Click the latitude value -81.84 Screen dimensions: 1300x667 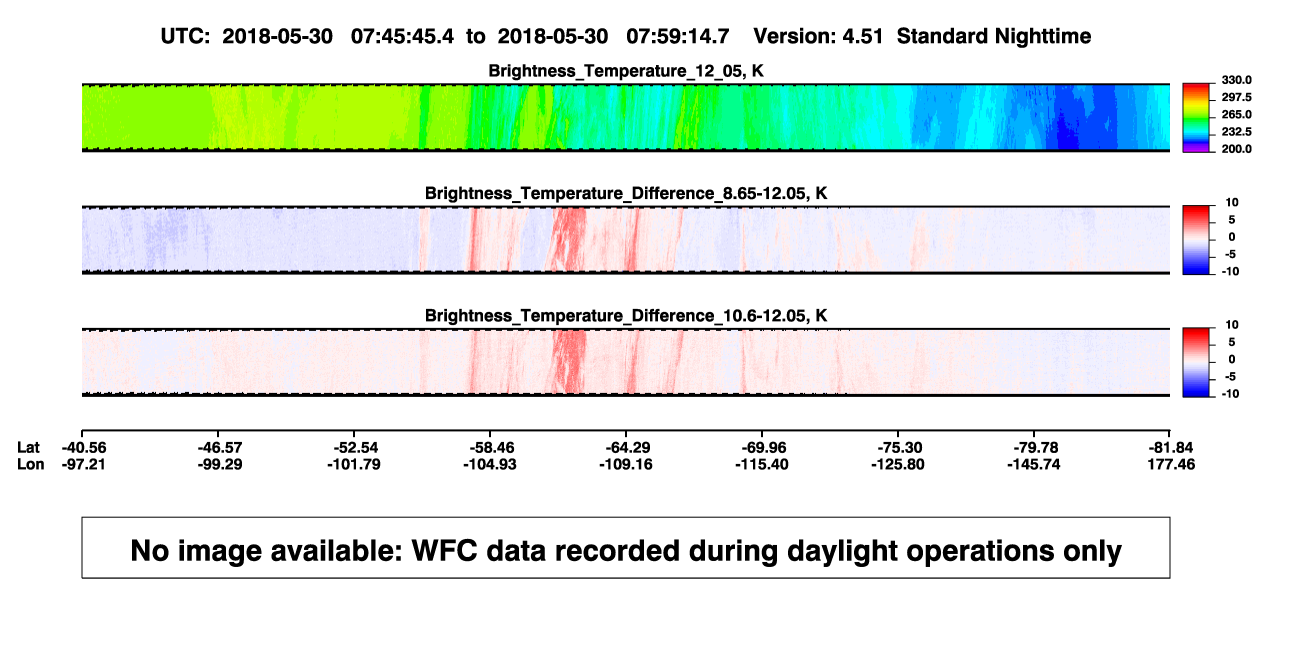click(1171, 447)
